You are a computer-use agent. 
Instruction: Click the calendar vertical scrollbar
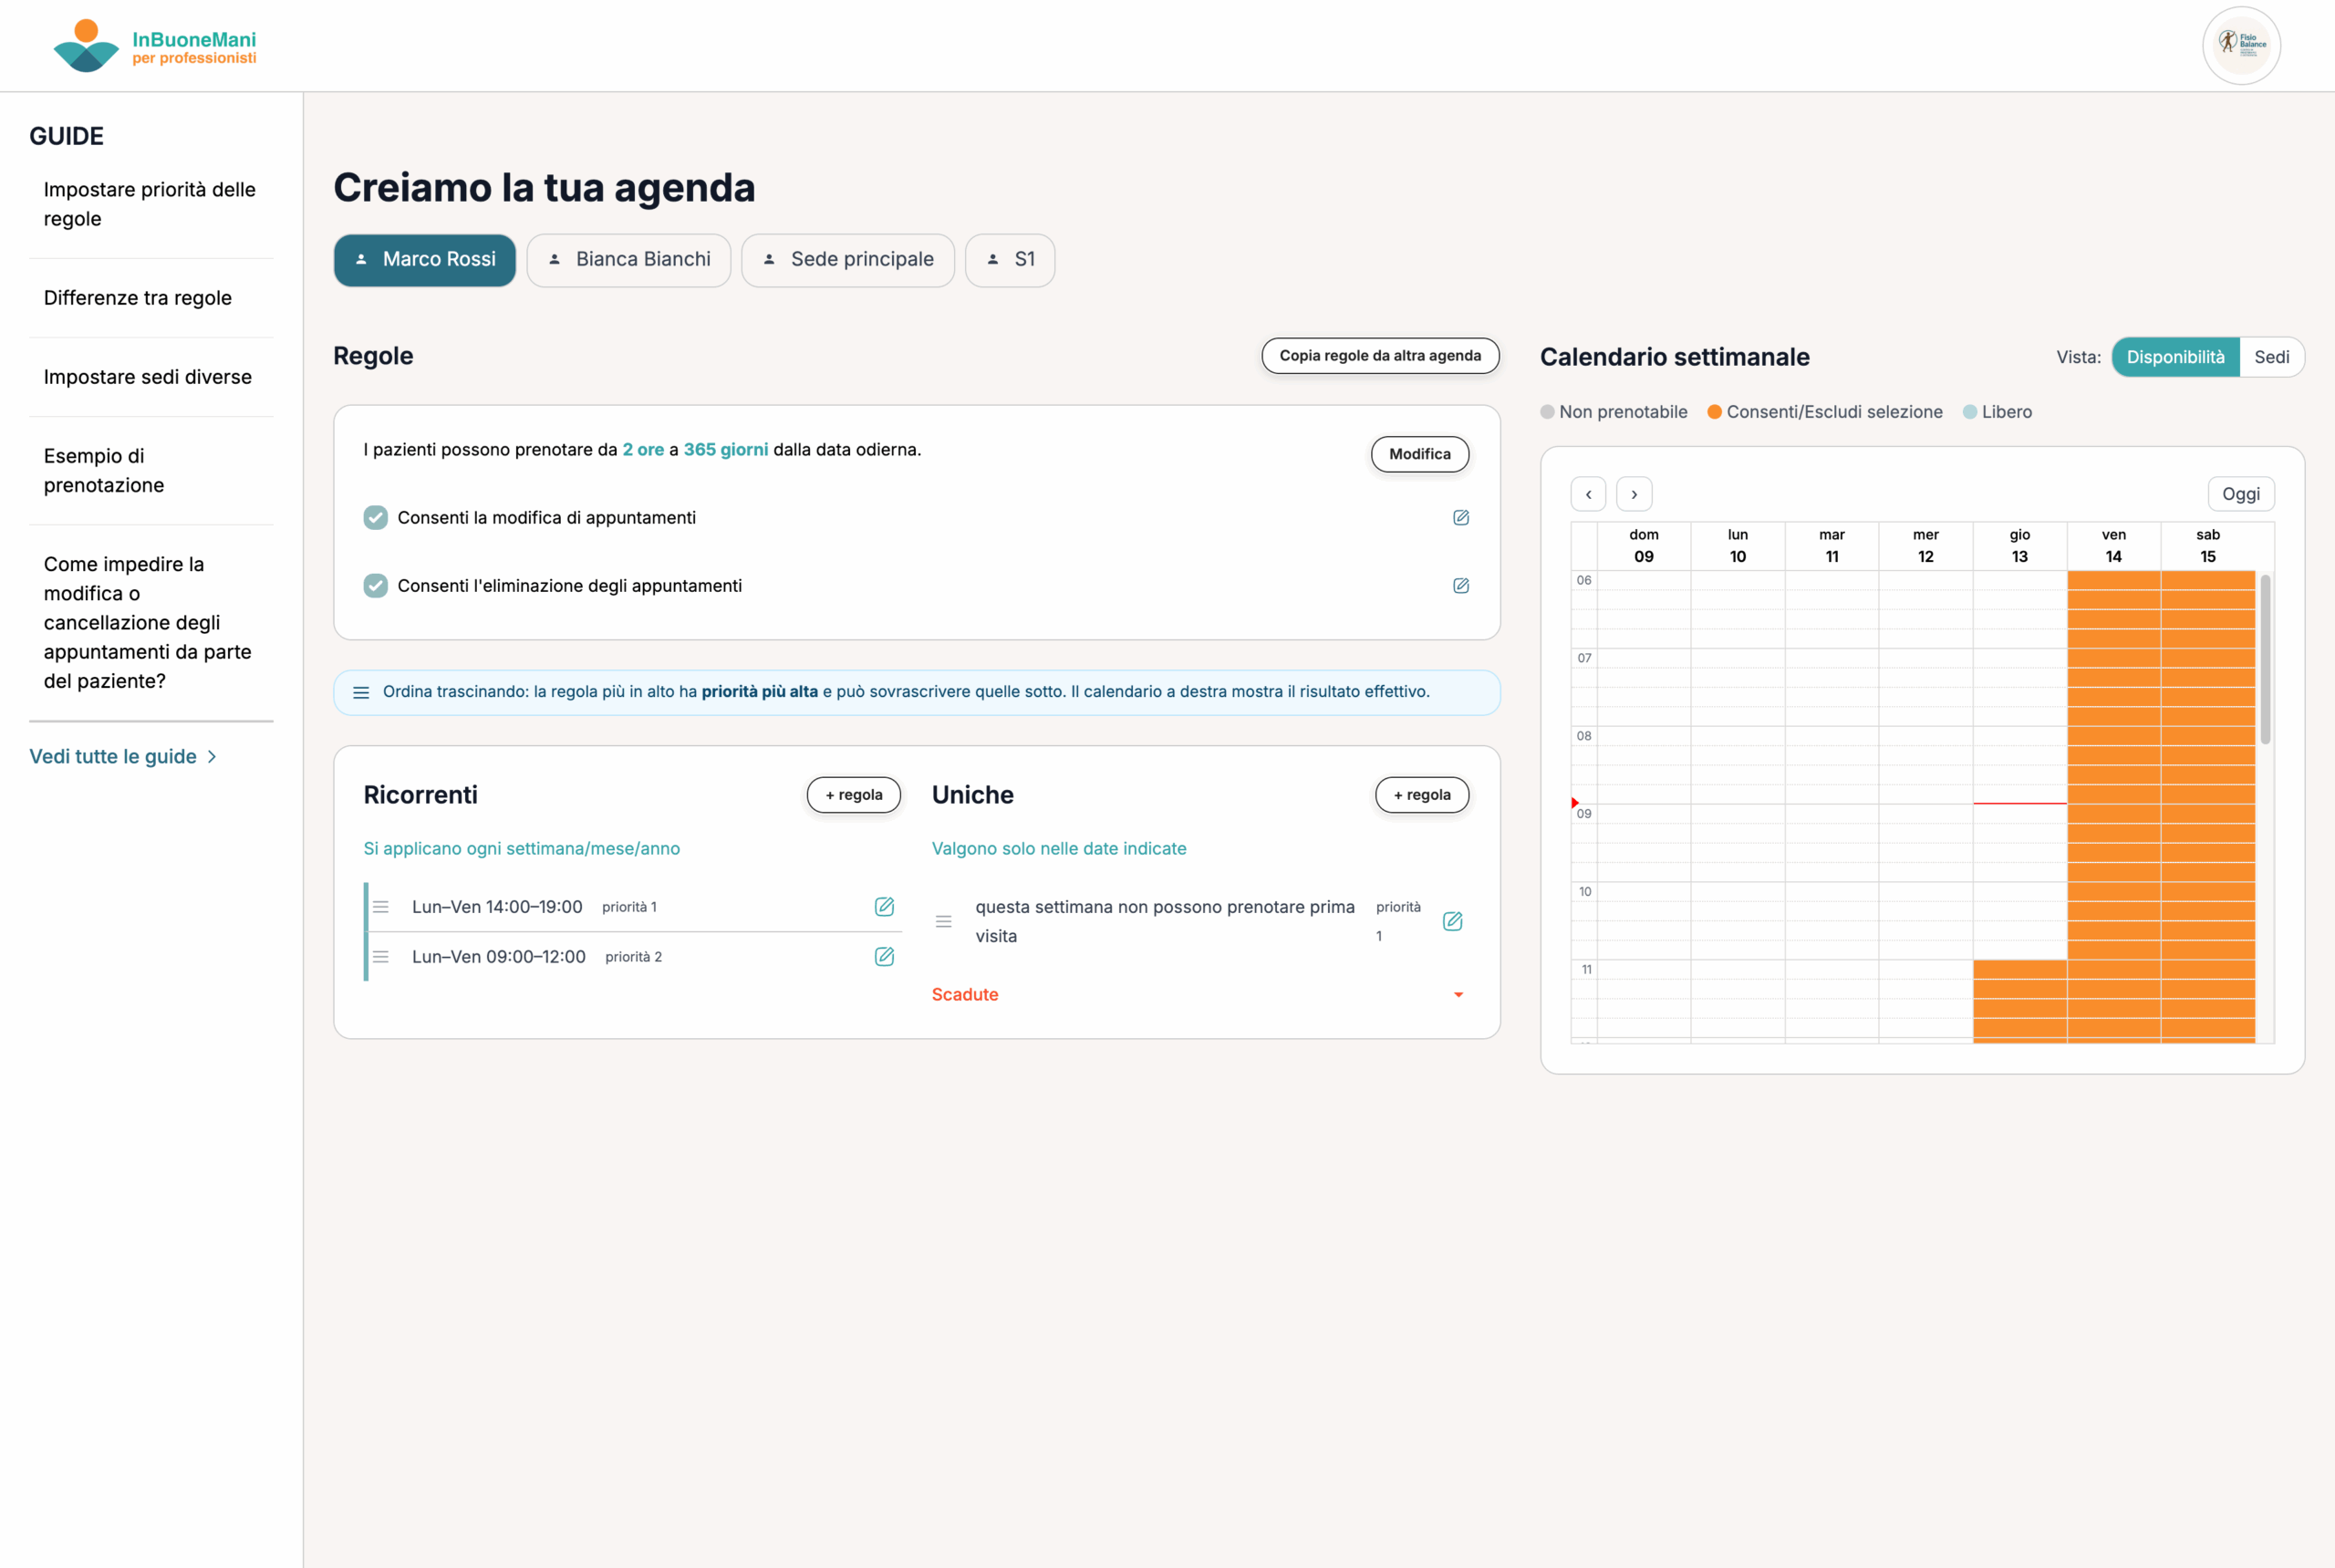(x=2265, y=660)
